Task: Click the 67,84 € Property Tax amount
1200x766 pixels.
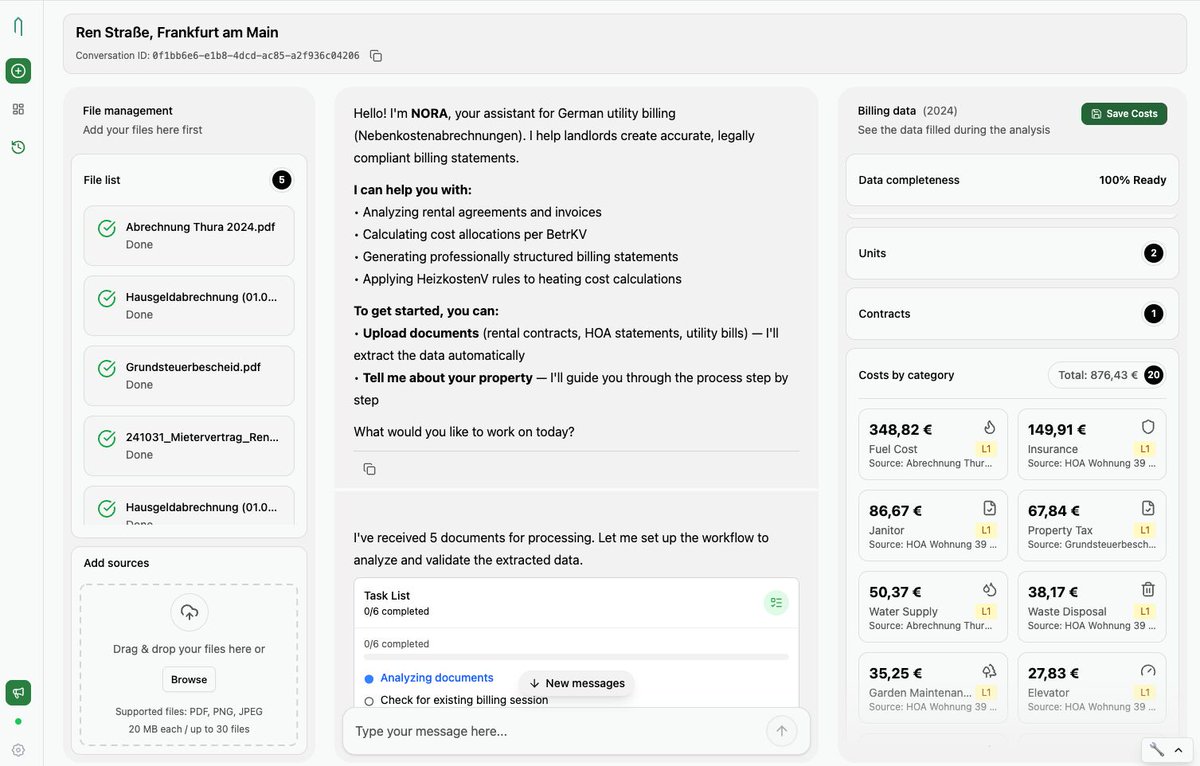Action: 1053,510
